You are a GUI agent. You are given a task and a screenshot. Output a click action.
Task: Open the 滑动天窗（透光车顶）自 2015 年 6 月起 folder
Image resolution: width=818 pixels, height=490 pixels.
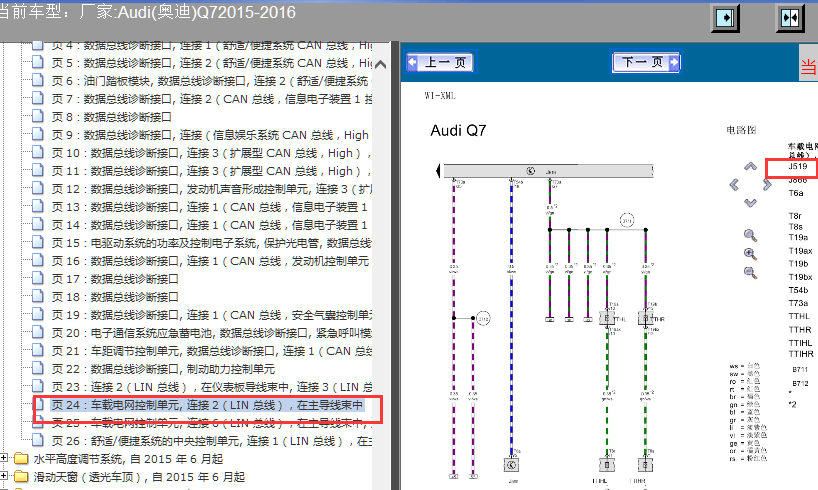click(139, 477)
